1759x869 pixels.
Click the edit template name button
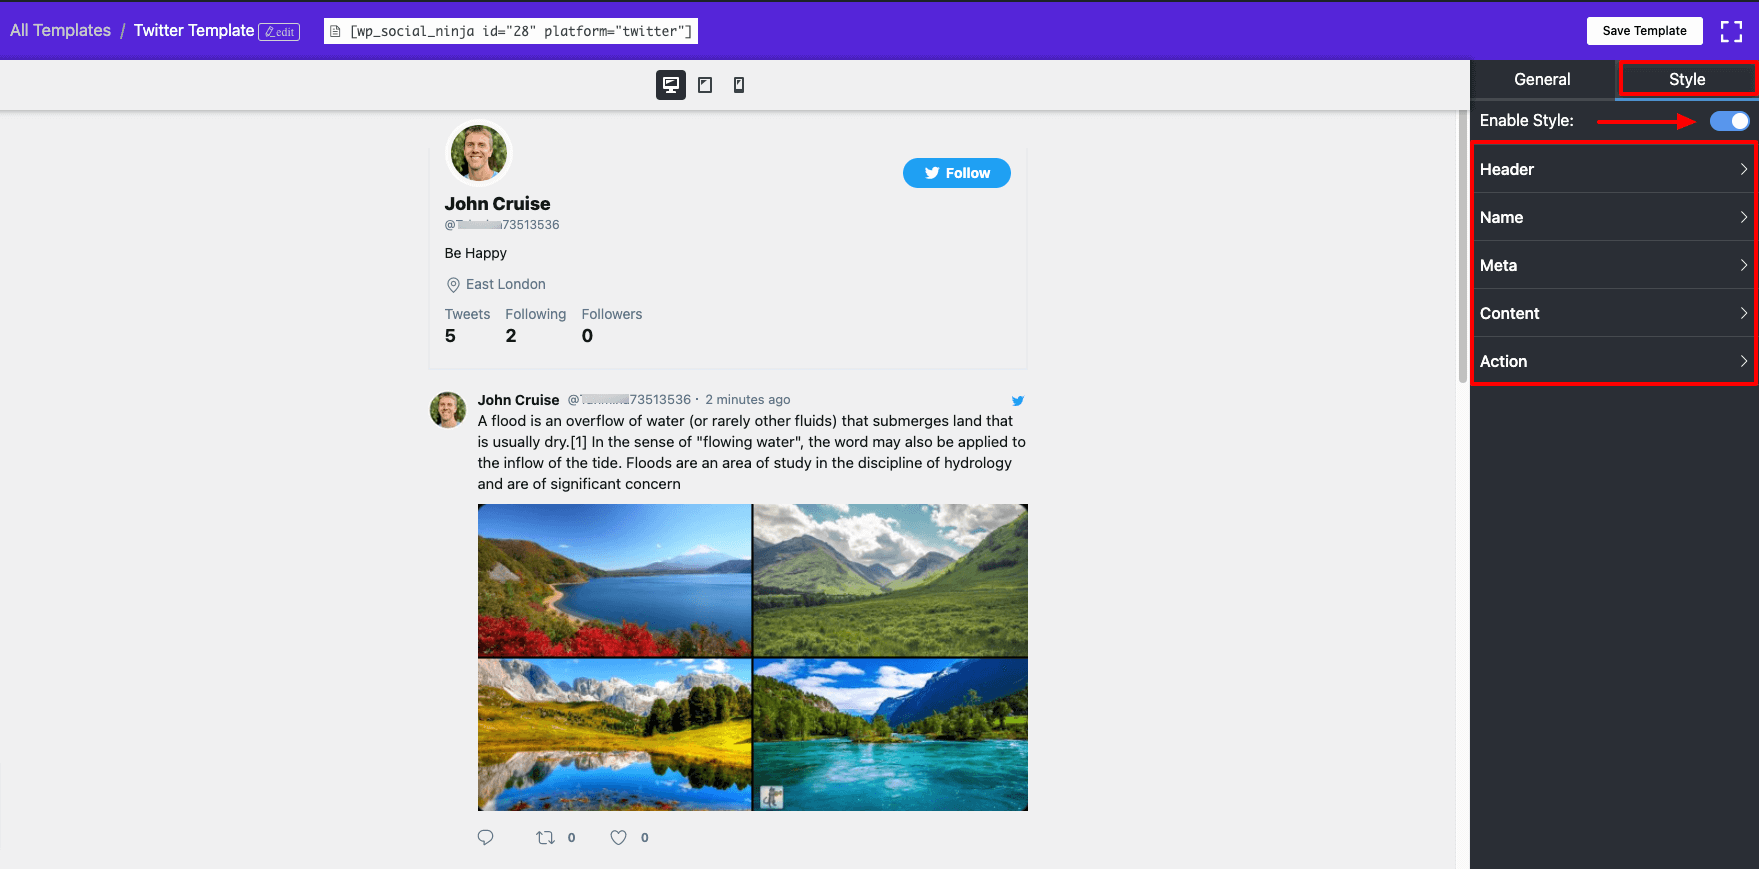(279, 32)
